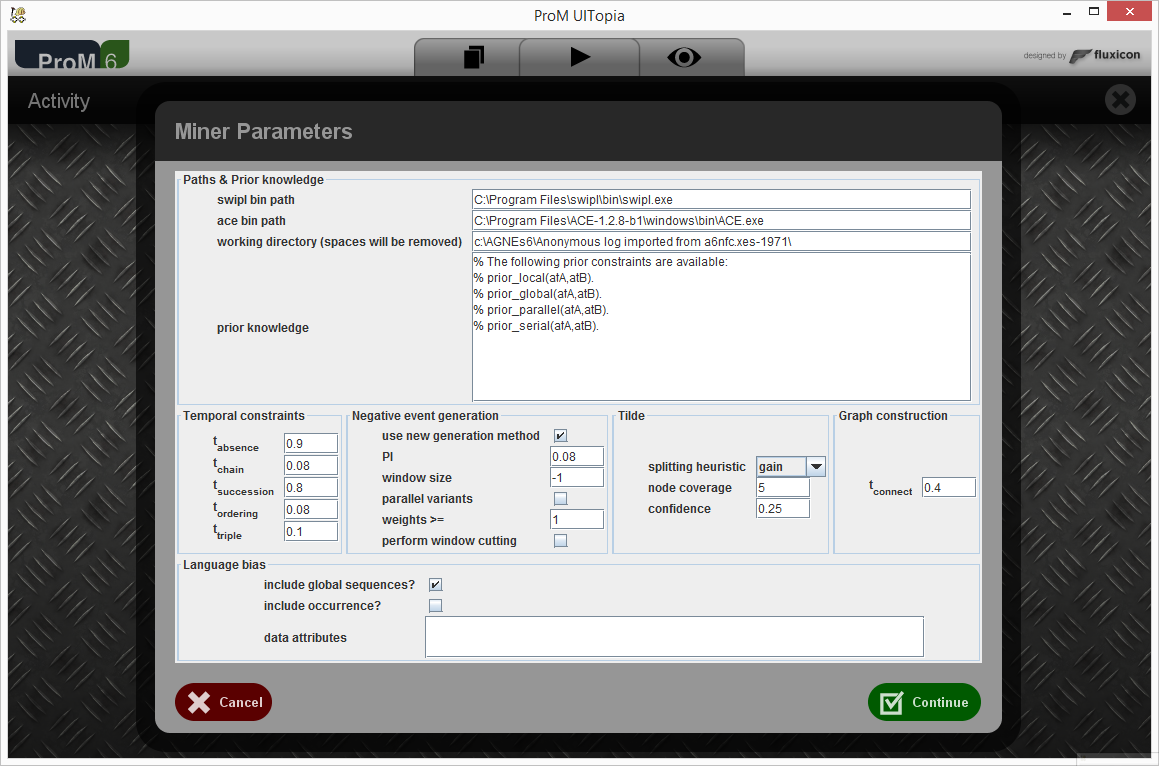Click the '% prior_global(atA,atB).' line

pyautogui.click(x=538, y=294)
